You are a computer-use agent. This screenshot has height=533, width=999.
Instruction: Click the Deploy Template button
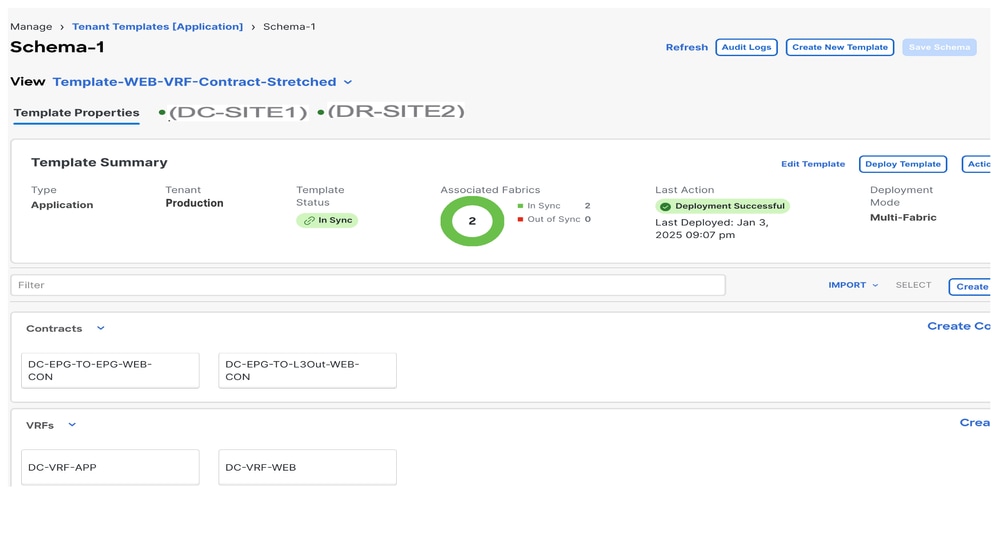(903, 164)
